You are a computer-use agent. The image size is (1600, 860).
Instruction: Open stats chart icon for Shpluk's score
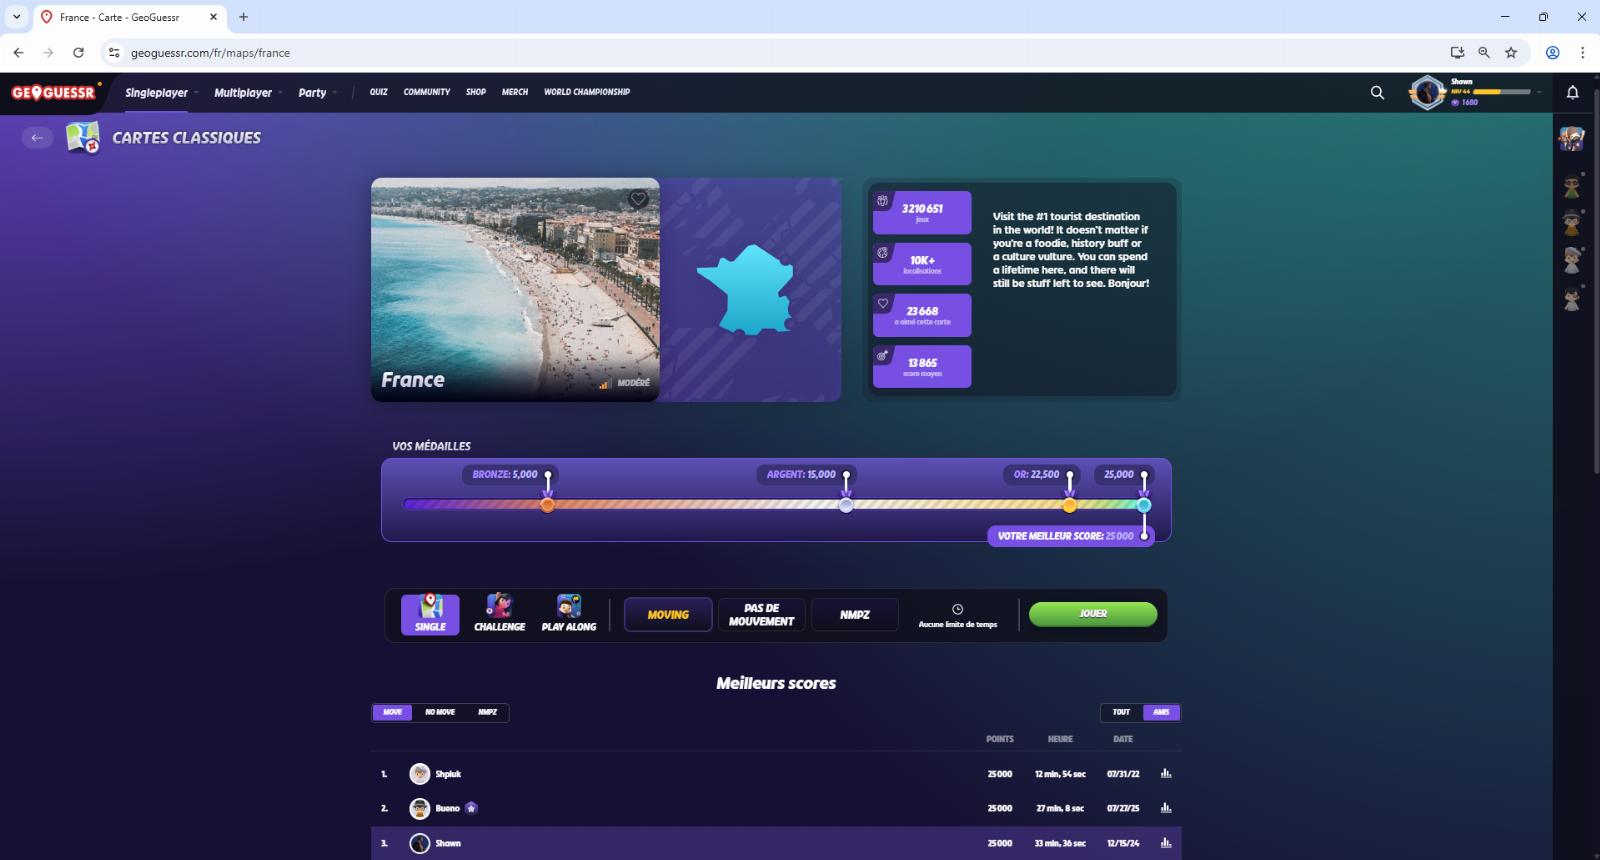point(1166,773)
